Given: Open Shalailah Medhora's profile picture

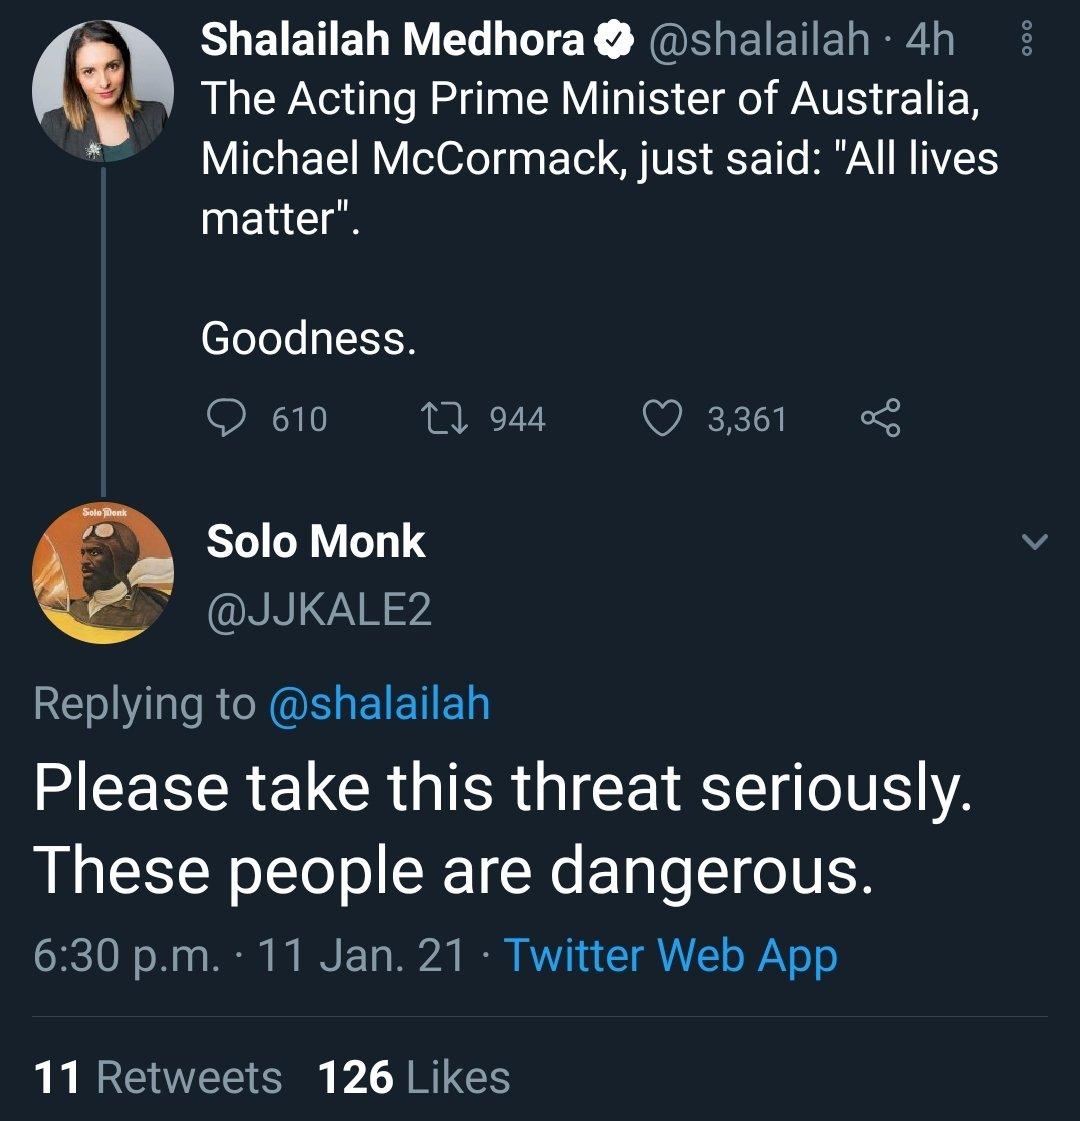Looking at the screenshot, I should point(103,92).
